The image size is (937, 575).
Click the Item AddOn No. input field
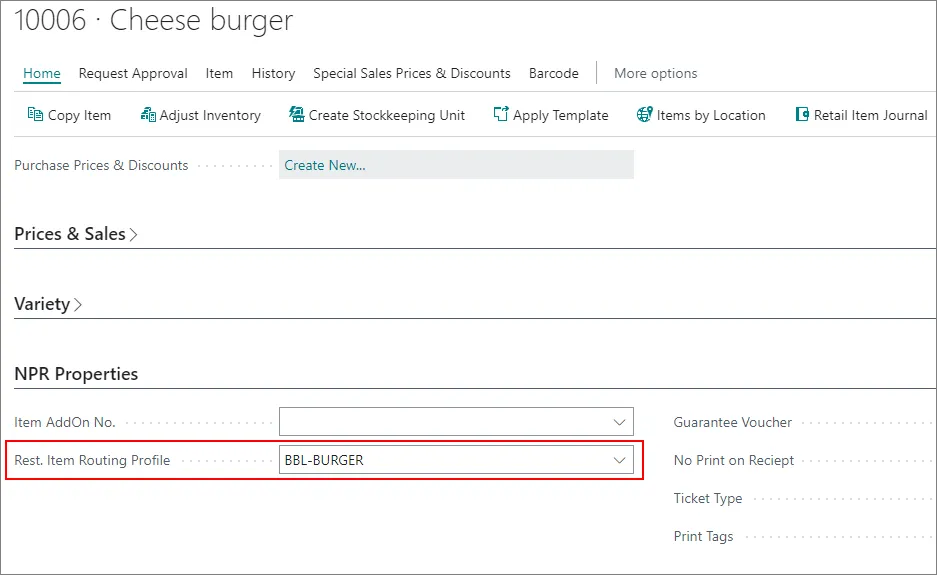[456, 422]
